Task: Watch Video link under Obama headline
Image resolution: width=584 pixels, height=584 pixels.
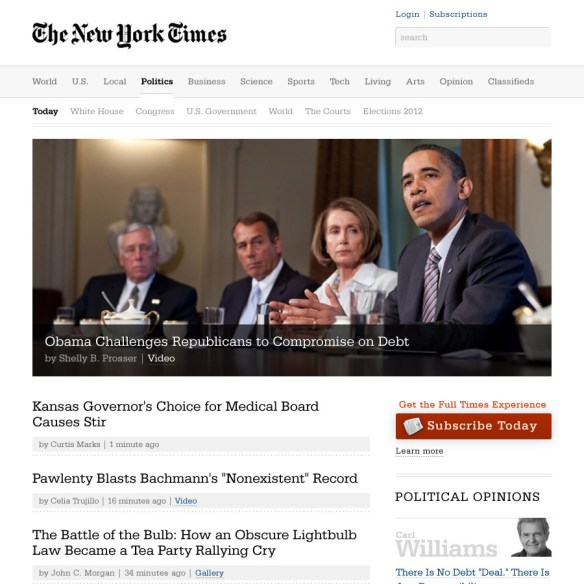Action: 161,358
